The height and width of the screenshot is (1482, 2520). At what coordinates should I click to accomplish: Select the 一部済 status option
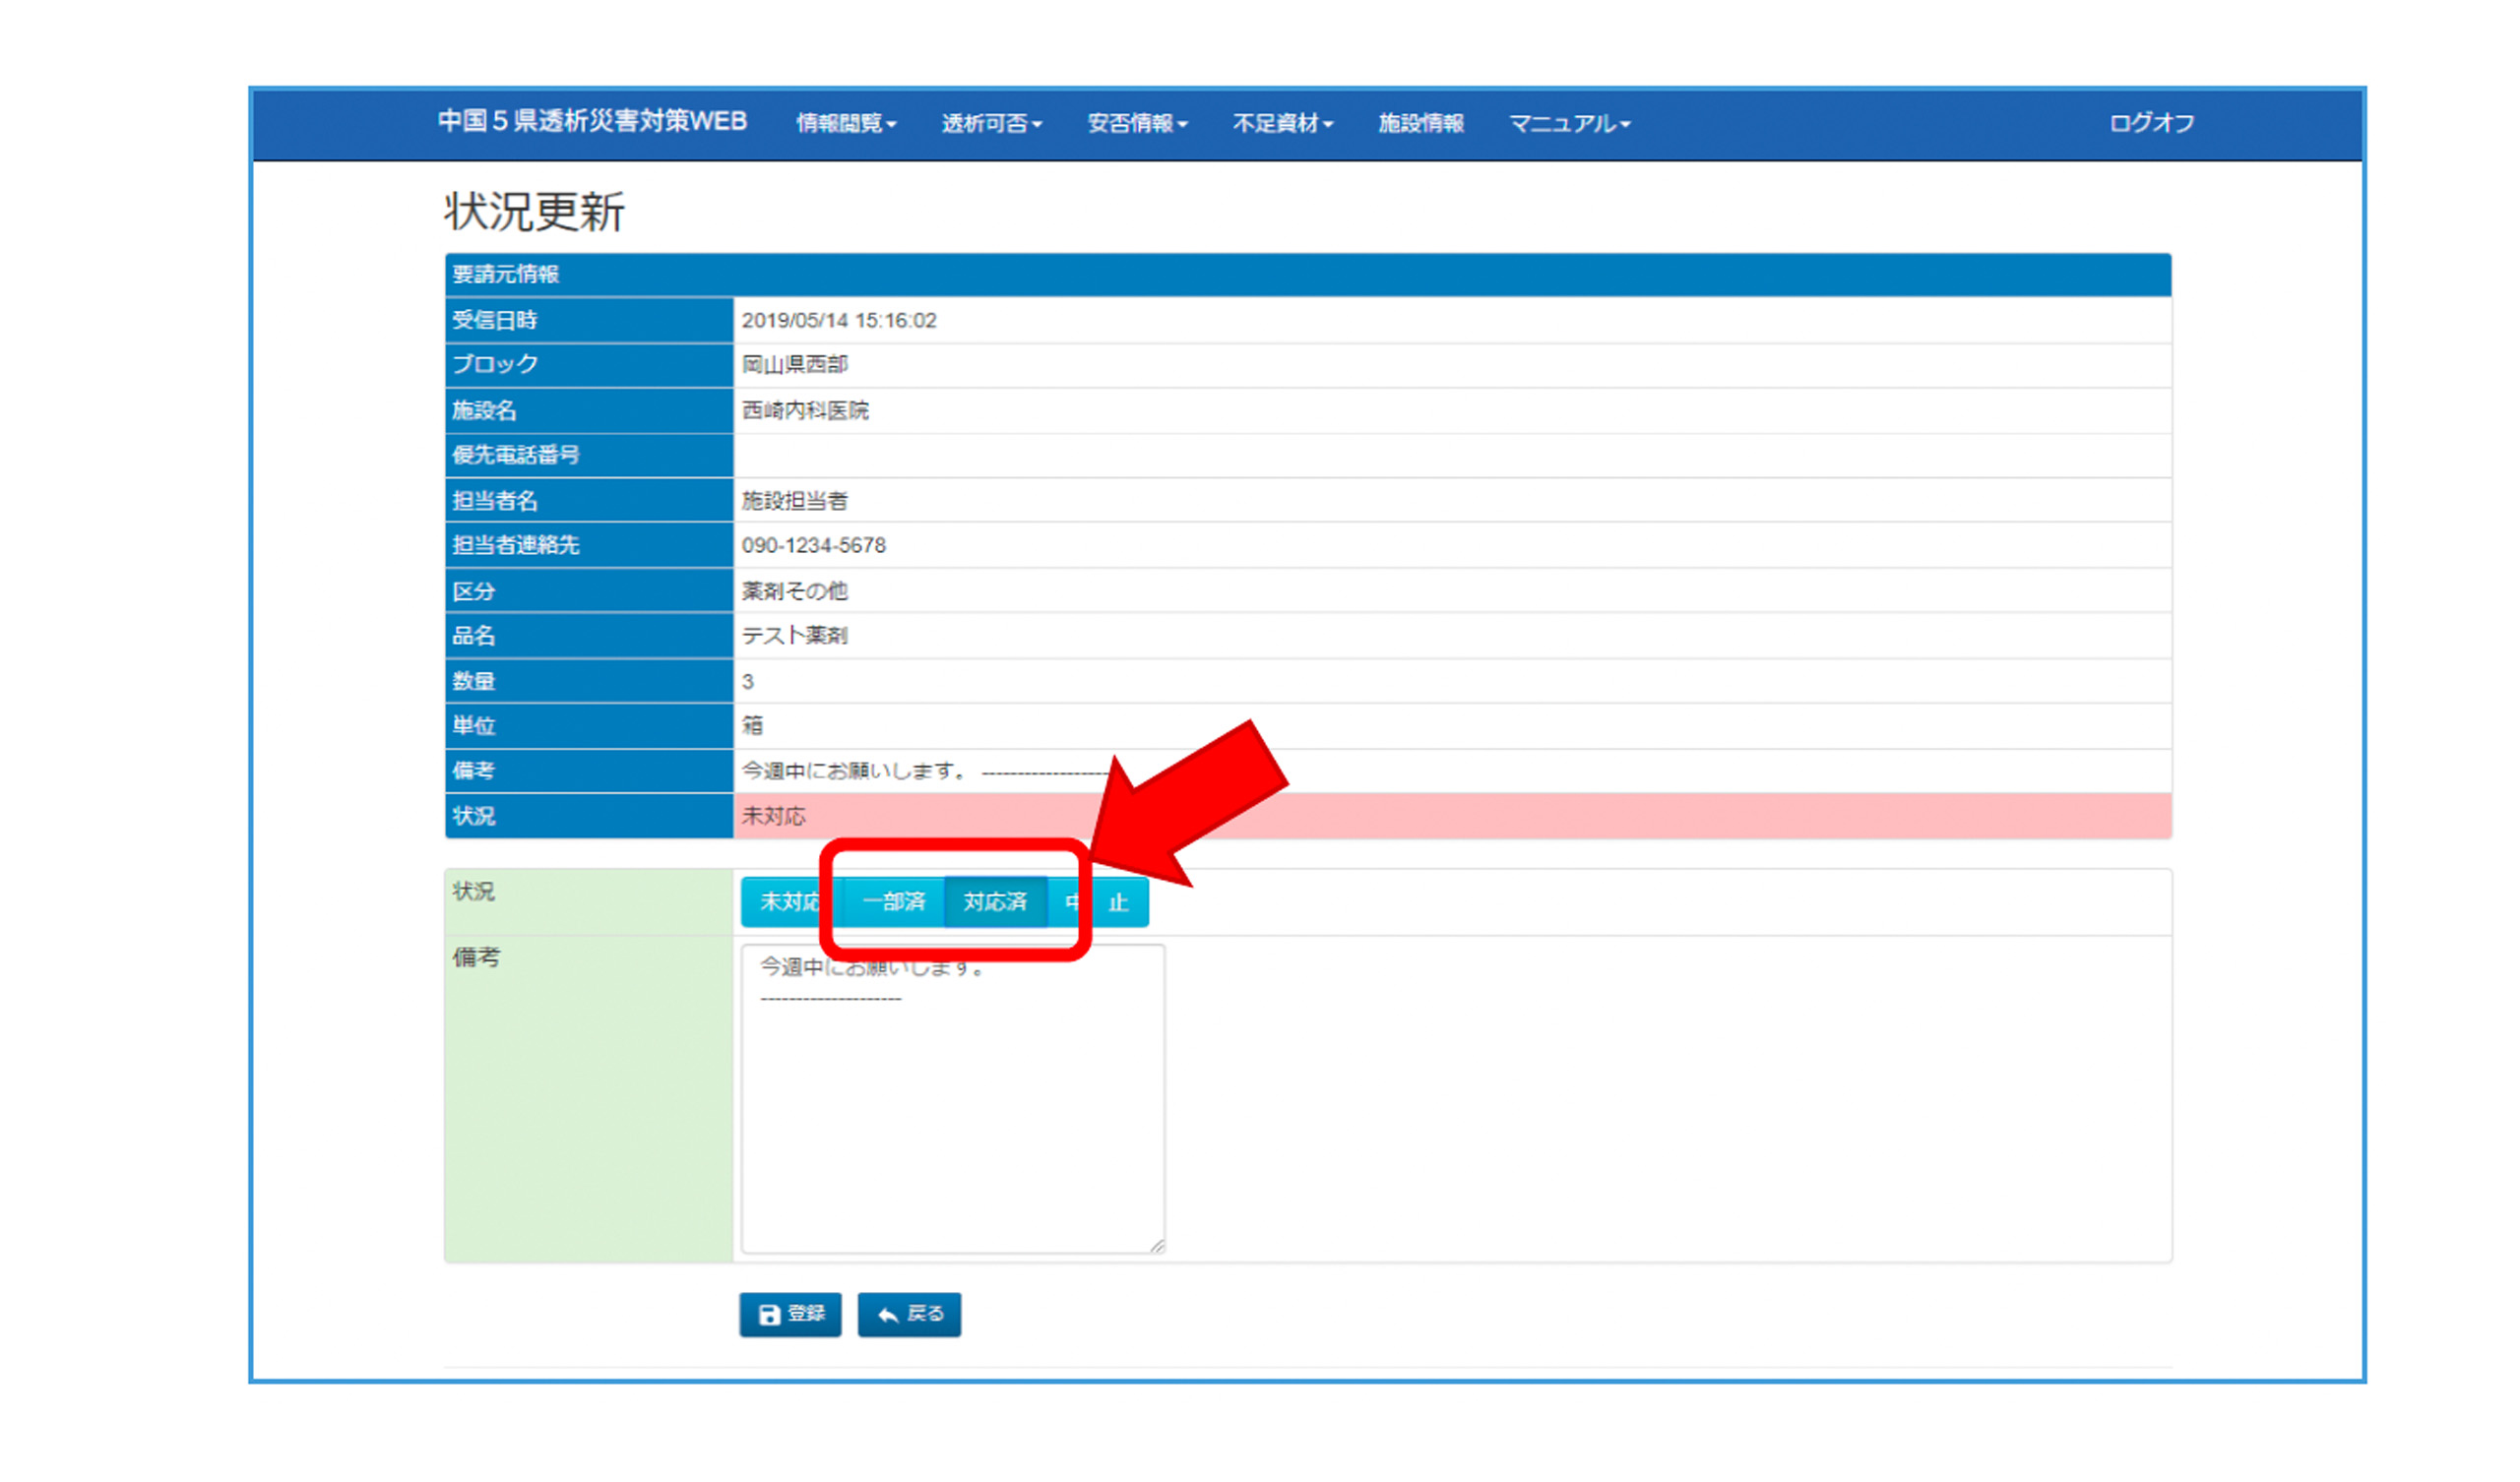(893, 902)
